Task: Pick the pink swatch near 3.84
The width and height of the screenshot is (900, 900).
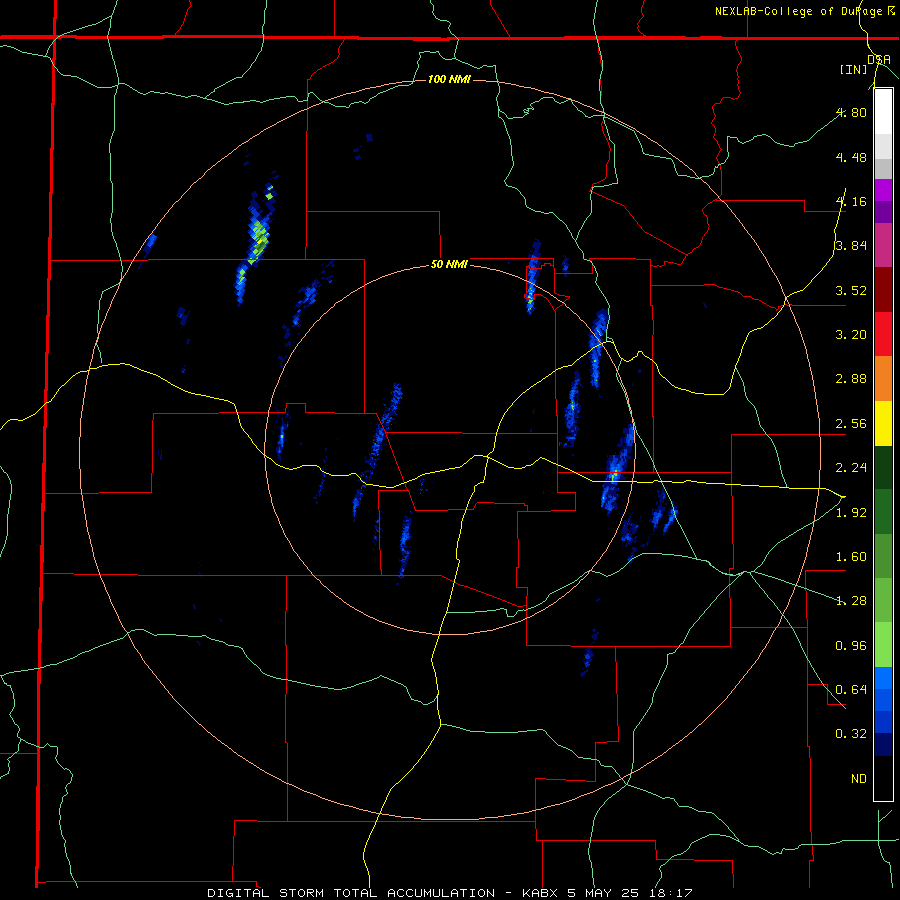Action: pyautogui.click(x=883, y=245)
